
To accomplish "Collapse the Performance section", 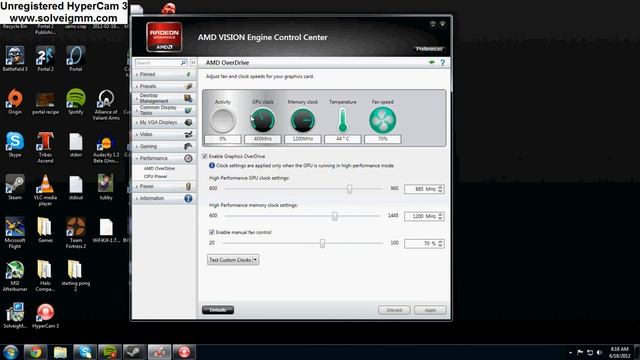I will (x=164, y=158).
